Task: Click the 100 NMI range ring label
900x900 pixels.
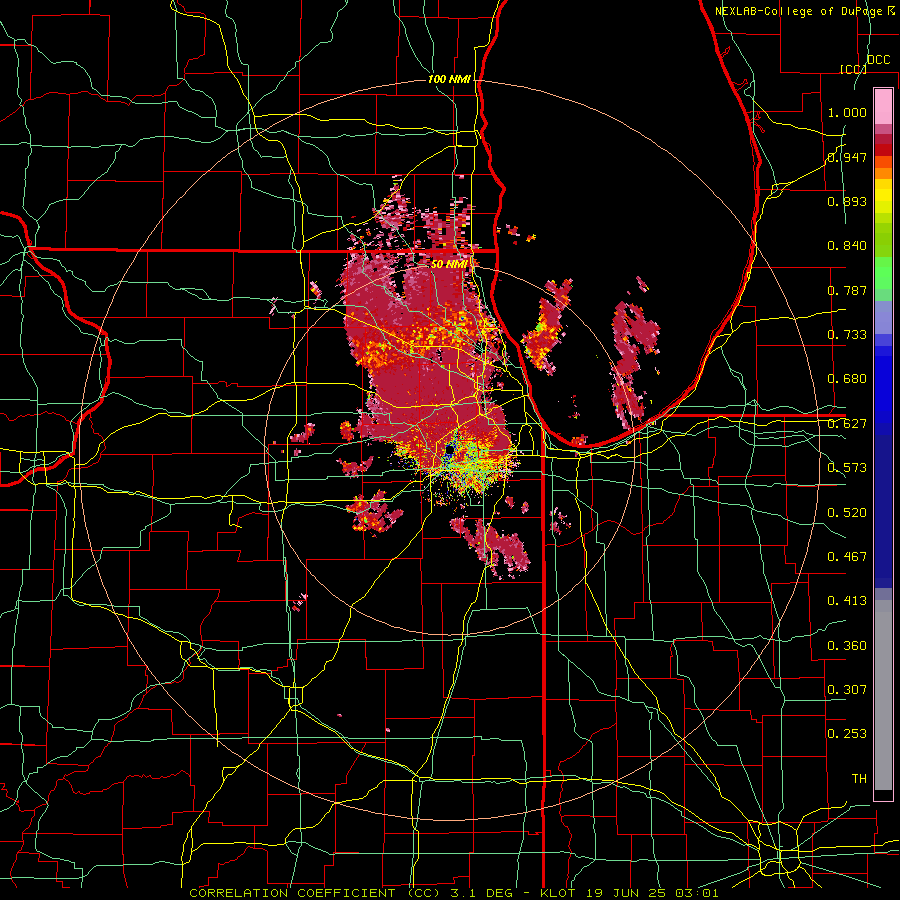Action: pos(449,79)
